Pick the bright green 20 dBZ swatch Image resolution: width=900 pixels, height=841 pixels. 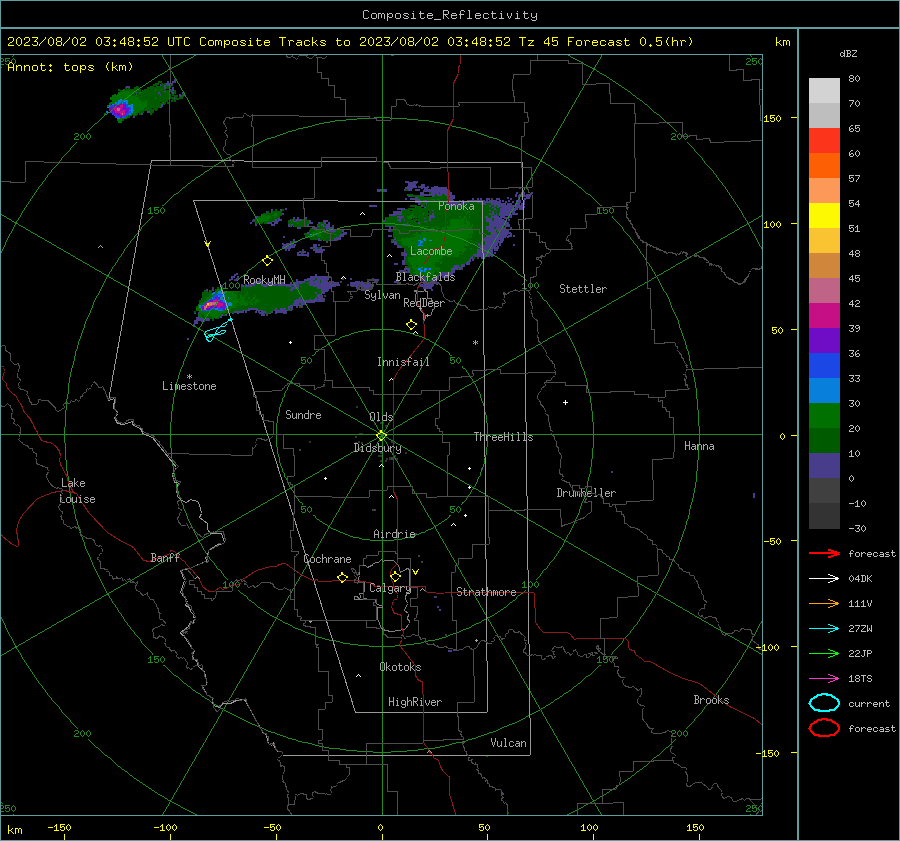(x=824, y=416)
